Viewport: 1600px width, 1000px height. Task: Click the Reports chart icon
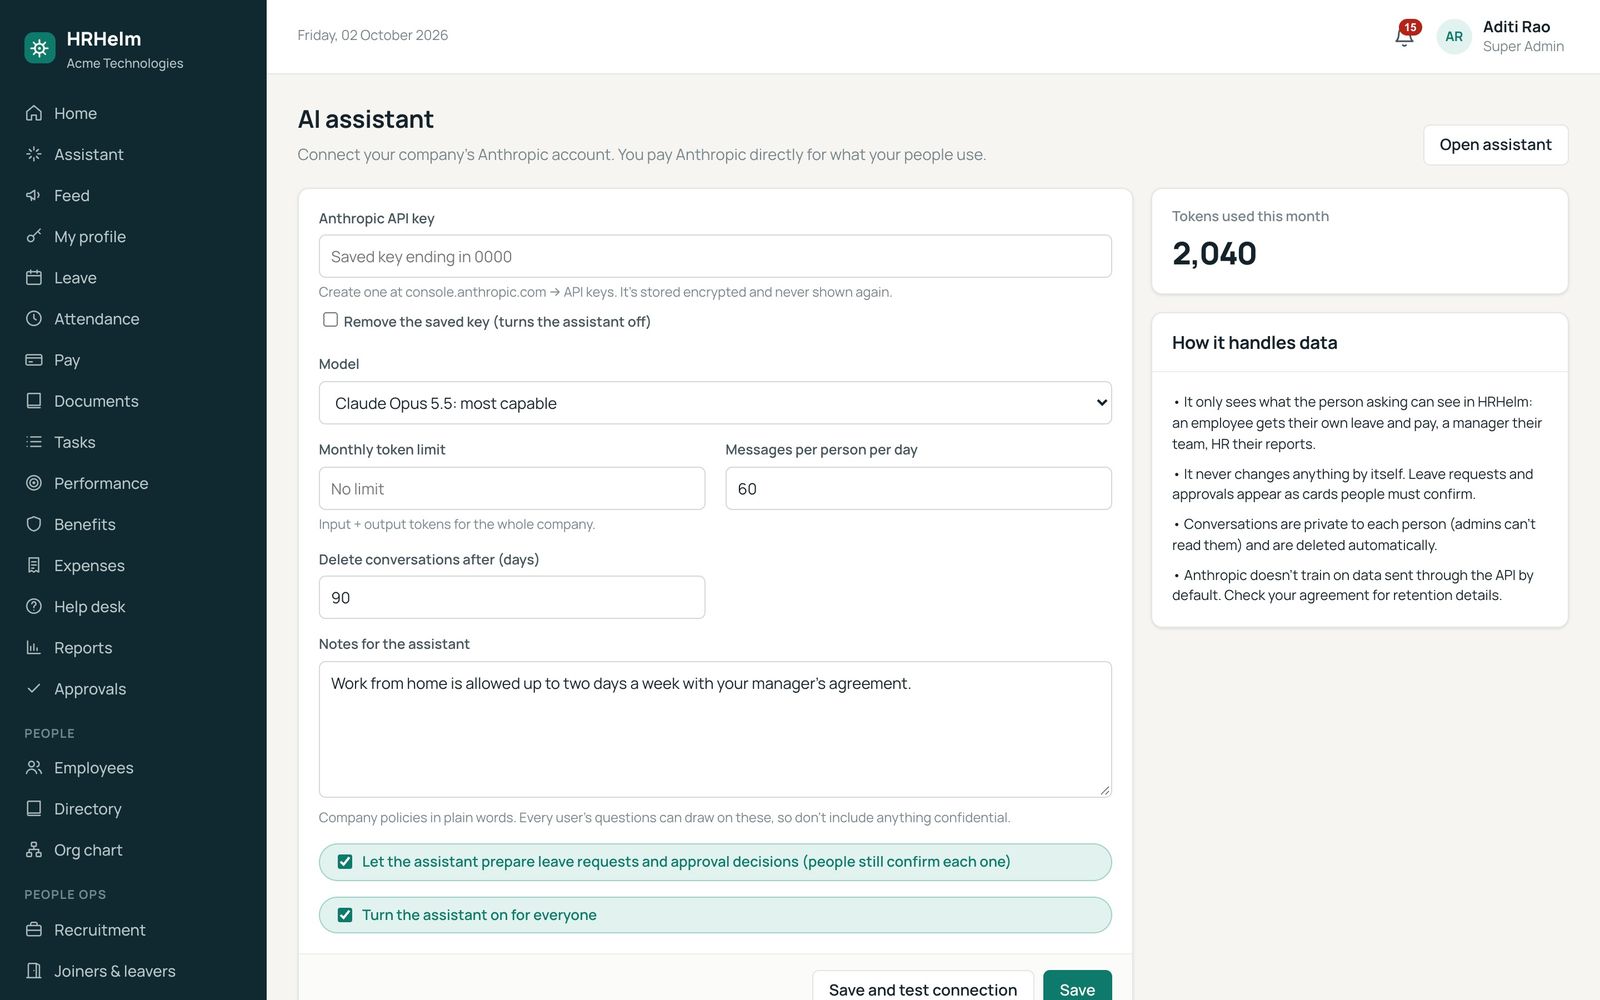(34, 647)
